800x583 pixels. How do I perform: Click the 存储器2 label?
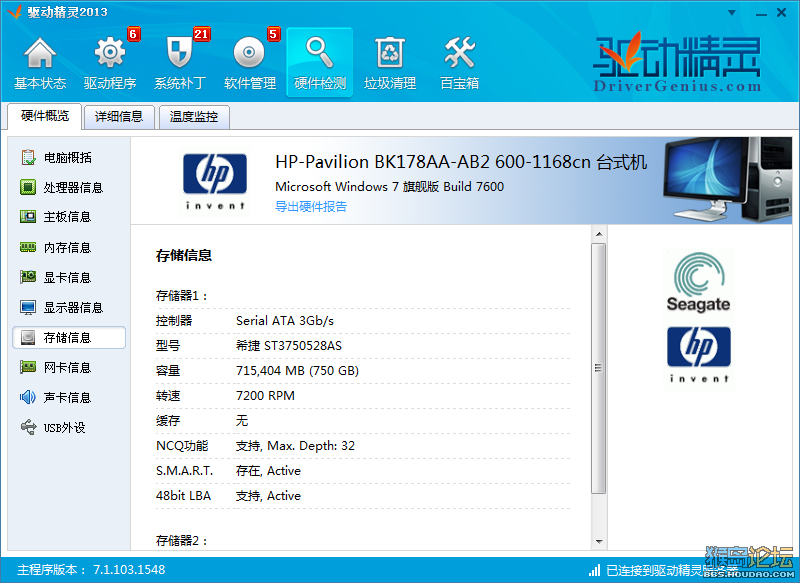click(x=182, y=541)
